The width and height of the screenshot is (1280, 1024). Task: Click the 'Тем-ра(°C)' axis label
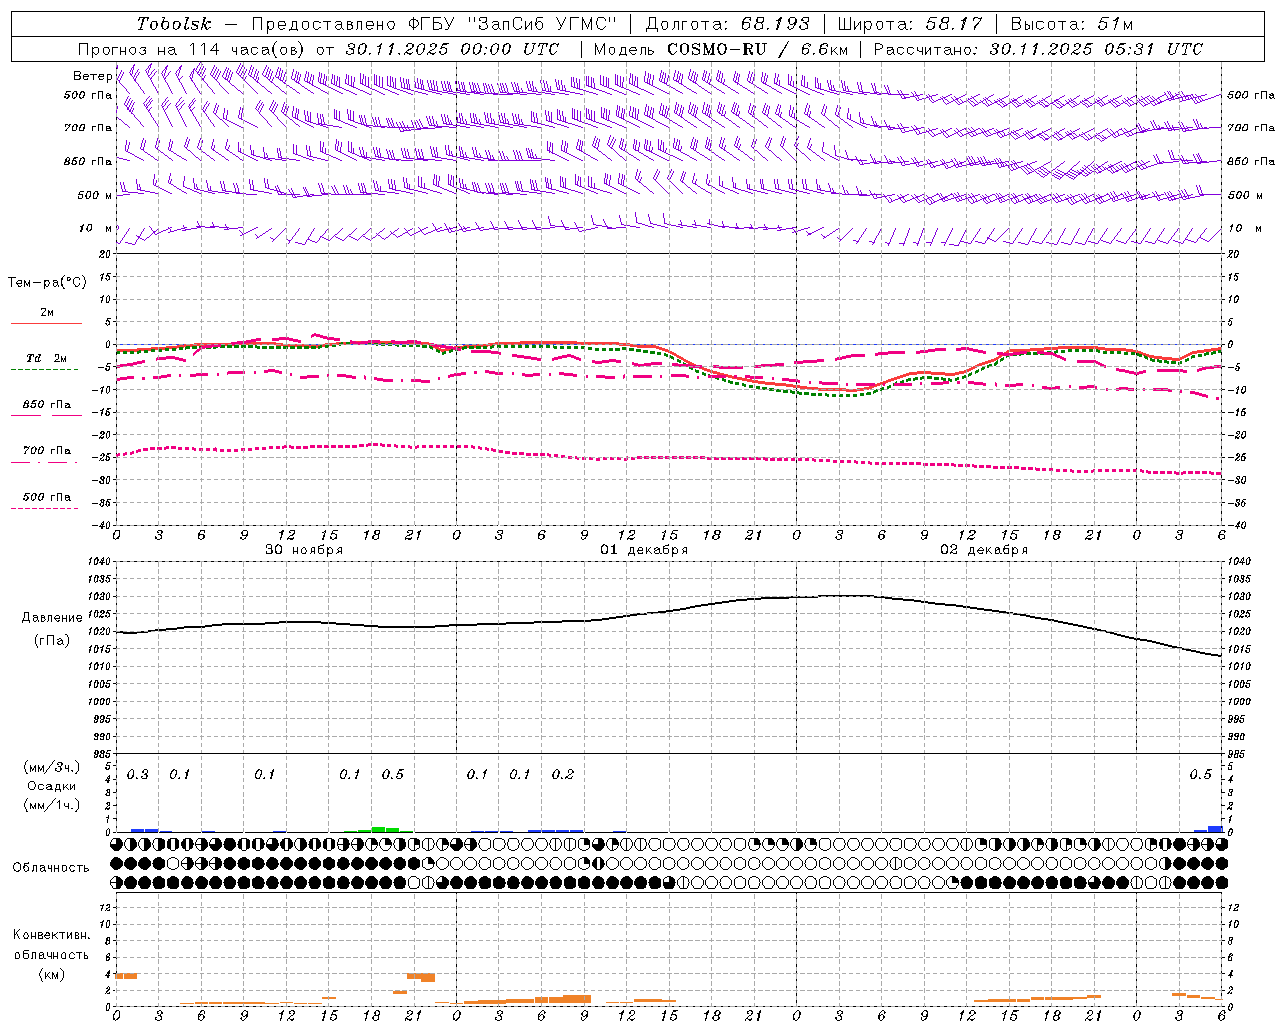pyautogui.click(x=47, y=283)
